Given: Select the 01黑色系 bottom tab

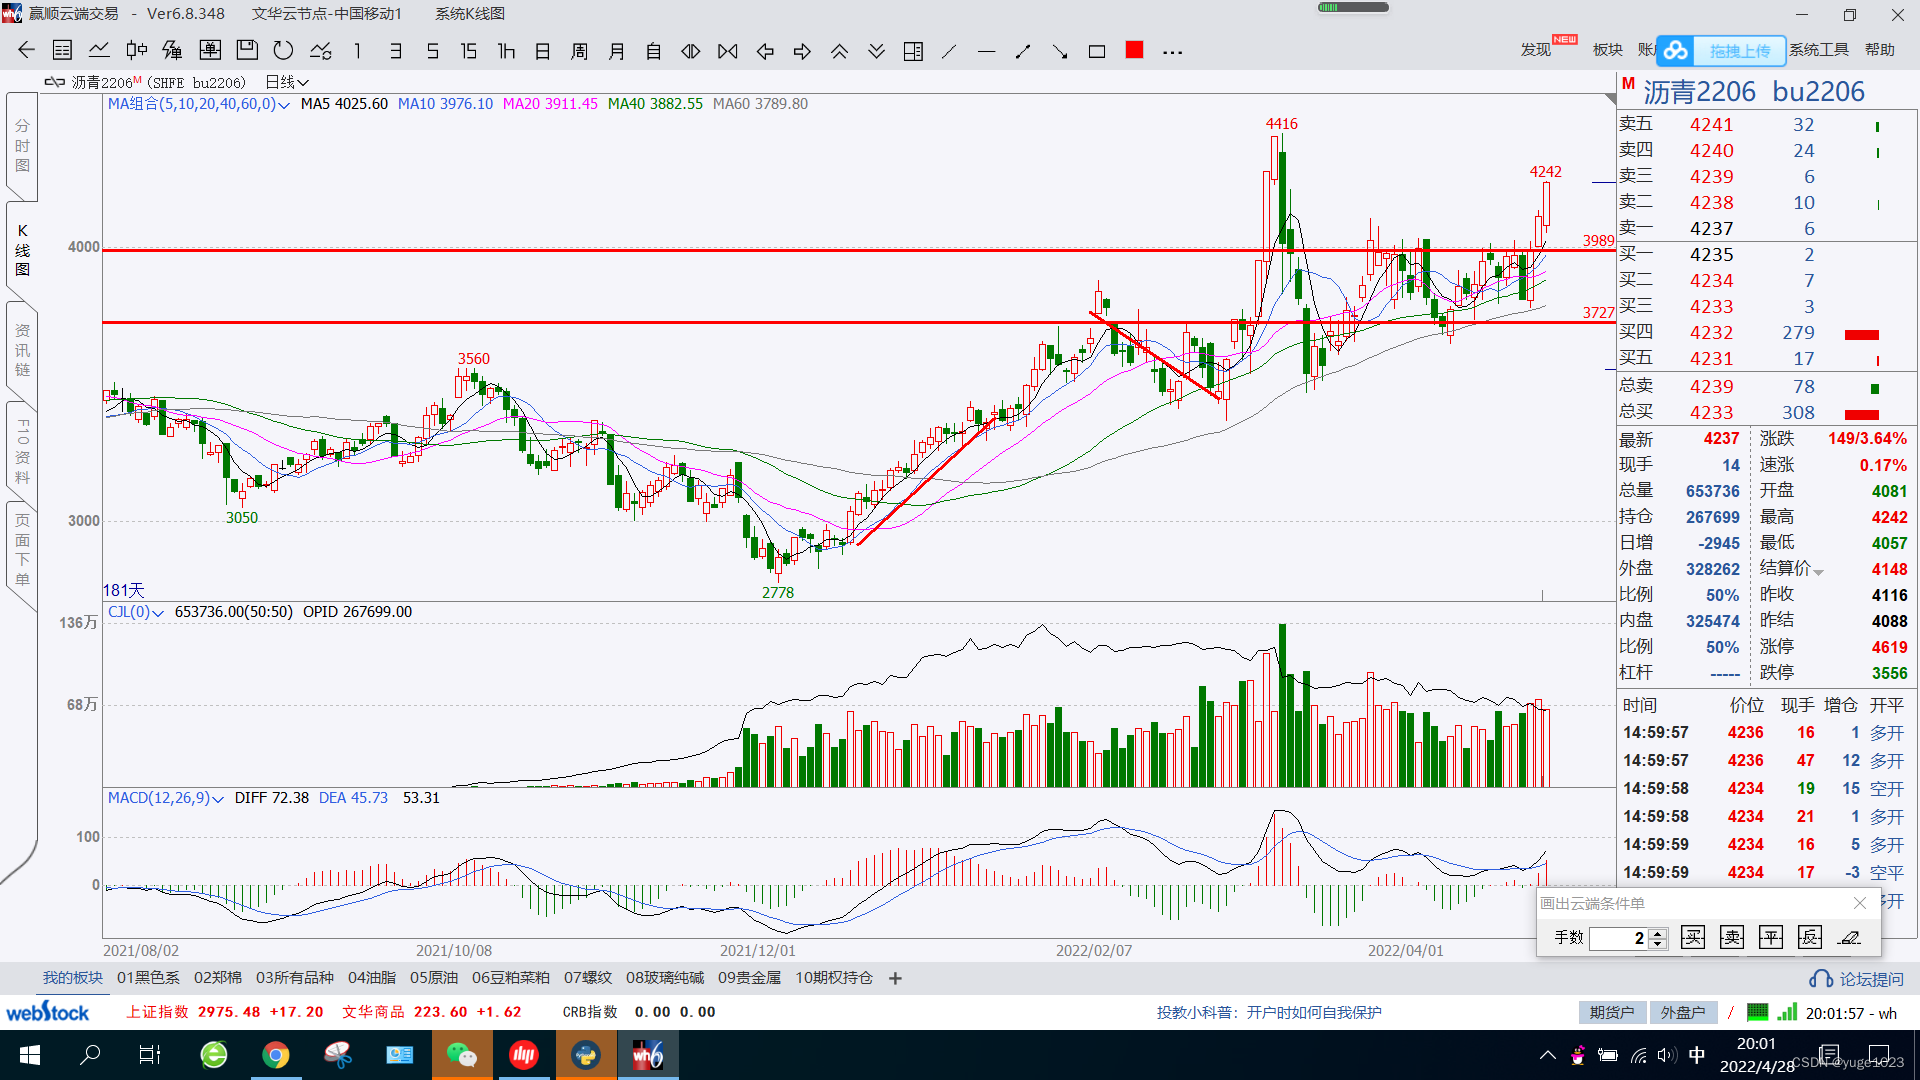Looking at the screenshot, I should pyautogui.click(x=148, y=978).
